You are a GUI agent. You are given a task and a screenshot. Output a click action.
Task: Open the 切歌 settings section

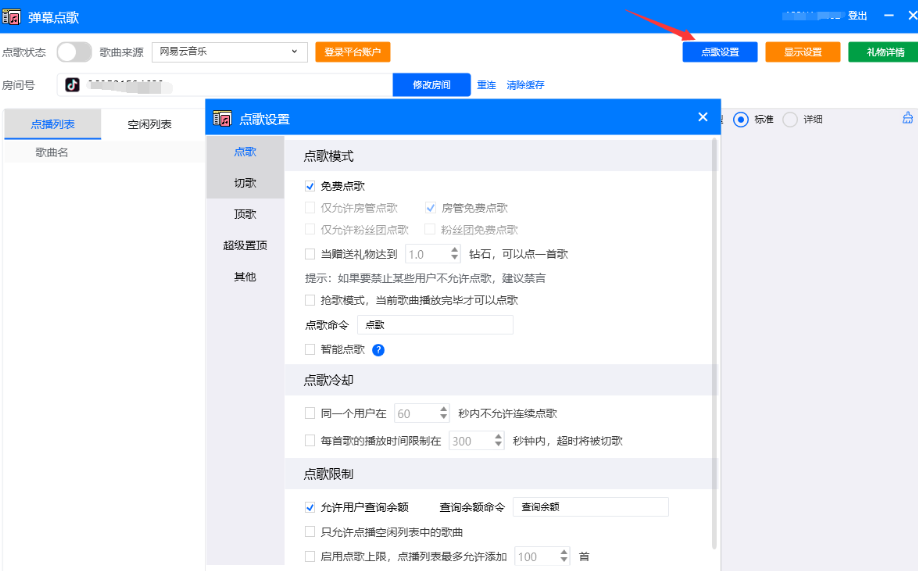click(x=245, y=183)
